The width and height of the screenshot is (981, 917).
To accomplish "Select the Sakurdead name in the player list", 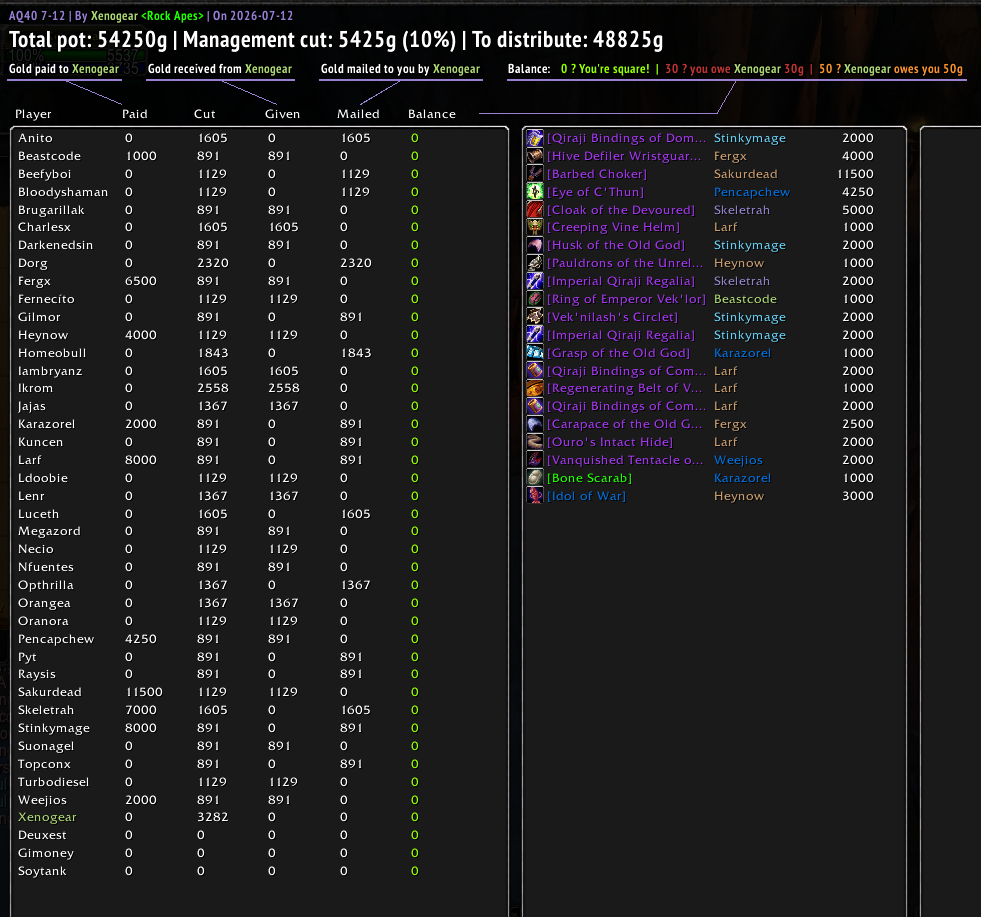I will pos(49,692).
